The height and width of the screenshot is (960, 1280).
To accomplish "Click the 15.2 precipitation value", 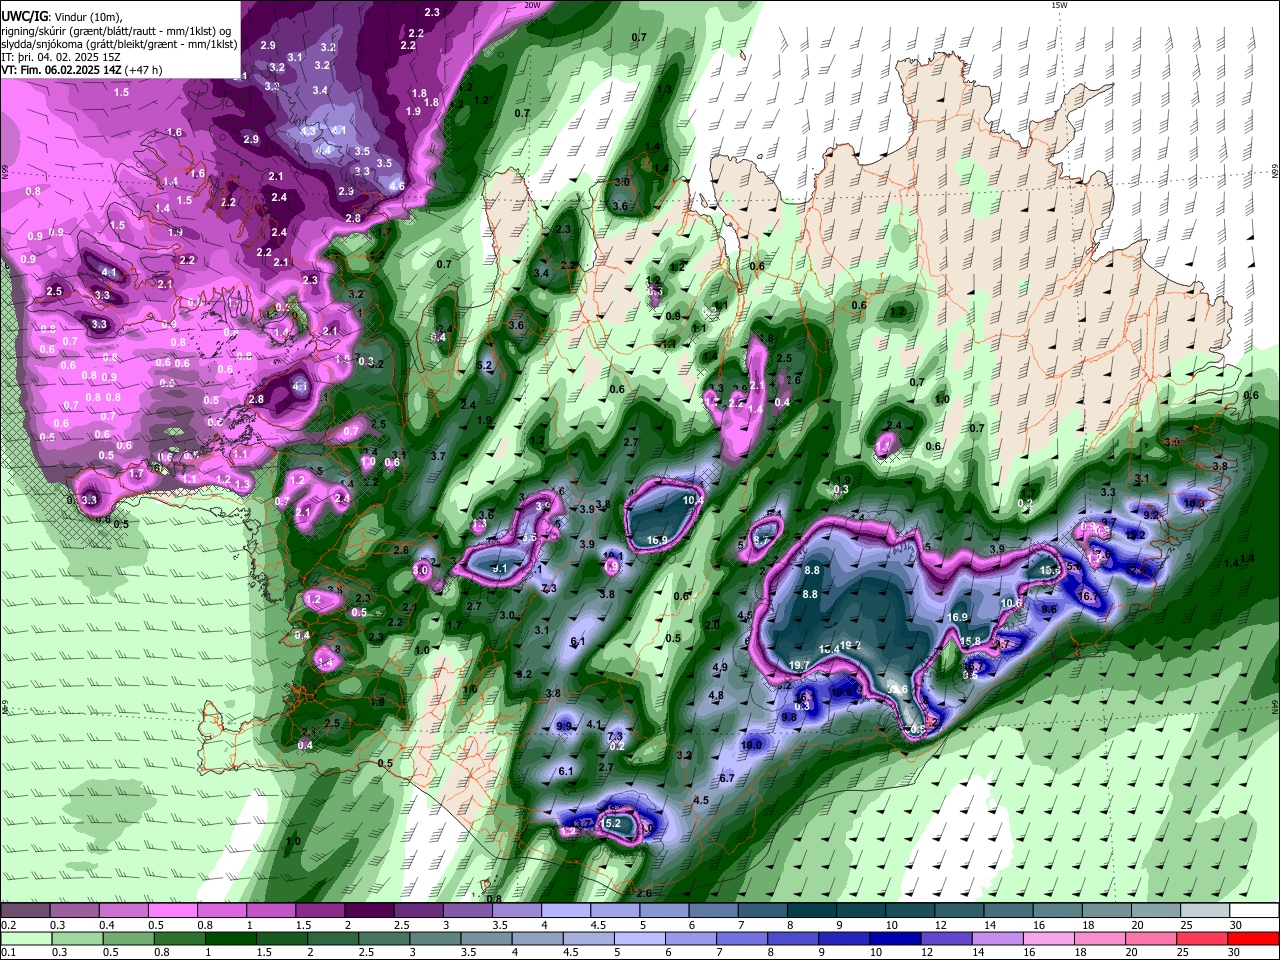I will point(613,823).
